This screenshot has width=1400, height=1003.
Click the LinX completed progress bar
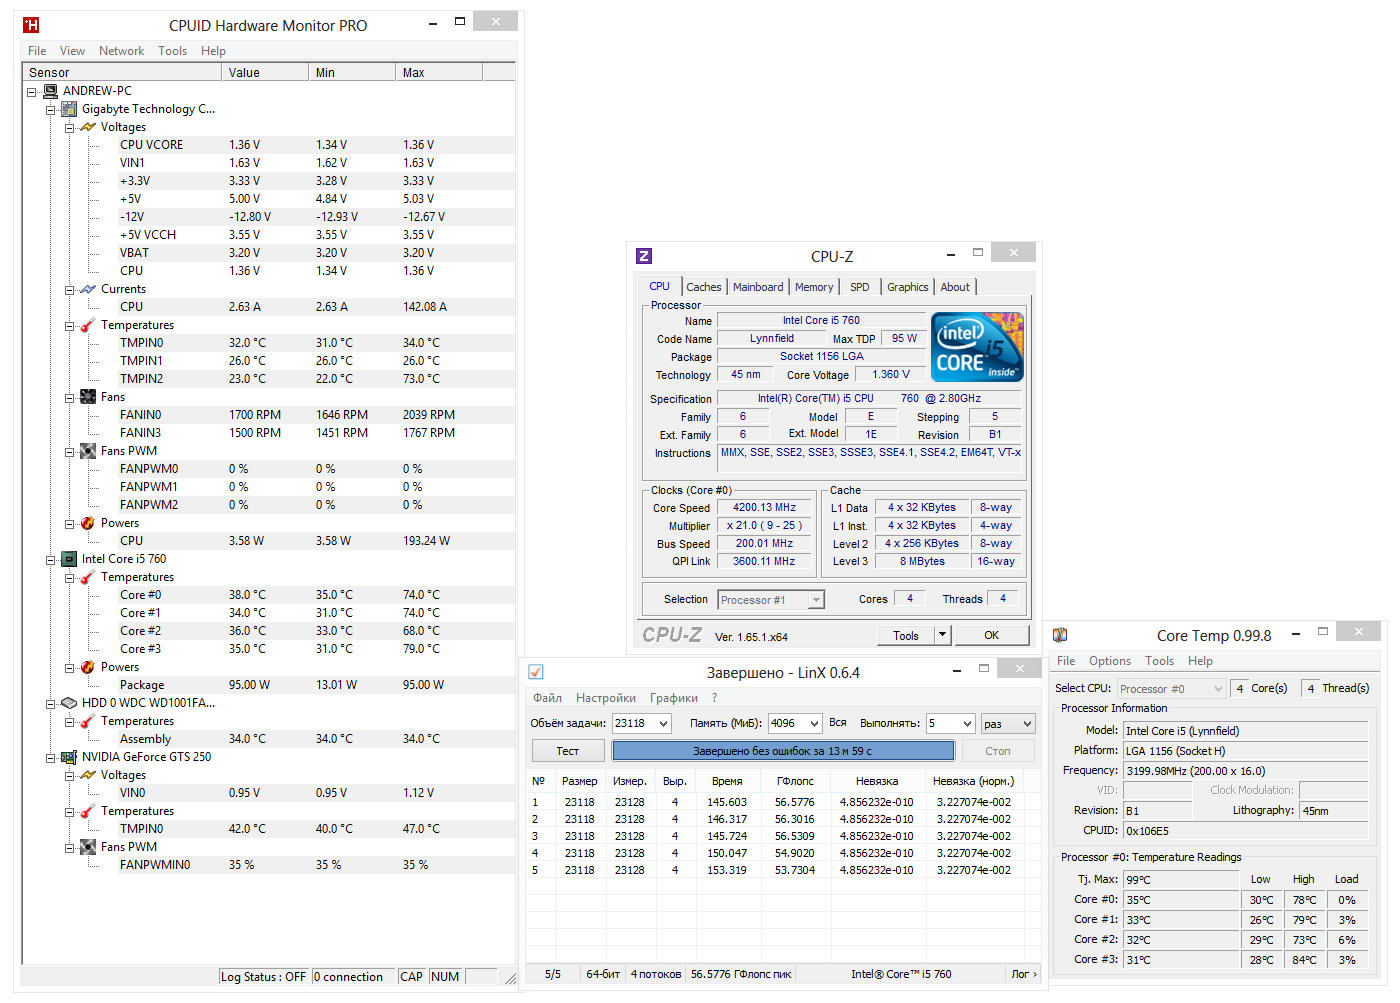click(x=783, y=751)
